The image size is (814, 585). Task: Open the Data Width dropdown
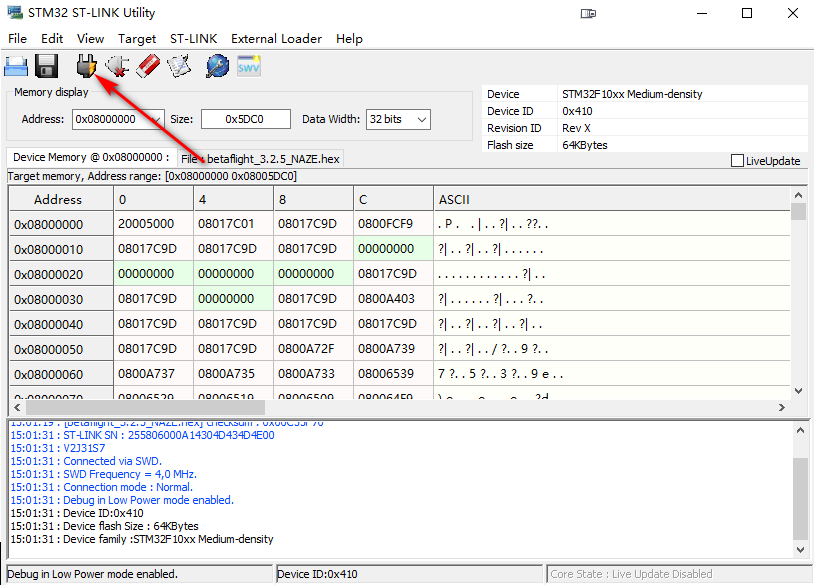tap(421, 119)
